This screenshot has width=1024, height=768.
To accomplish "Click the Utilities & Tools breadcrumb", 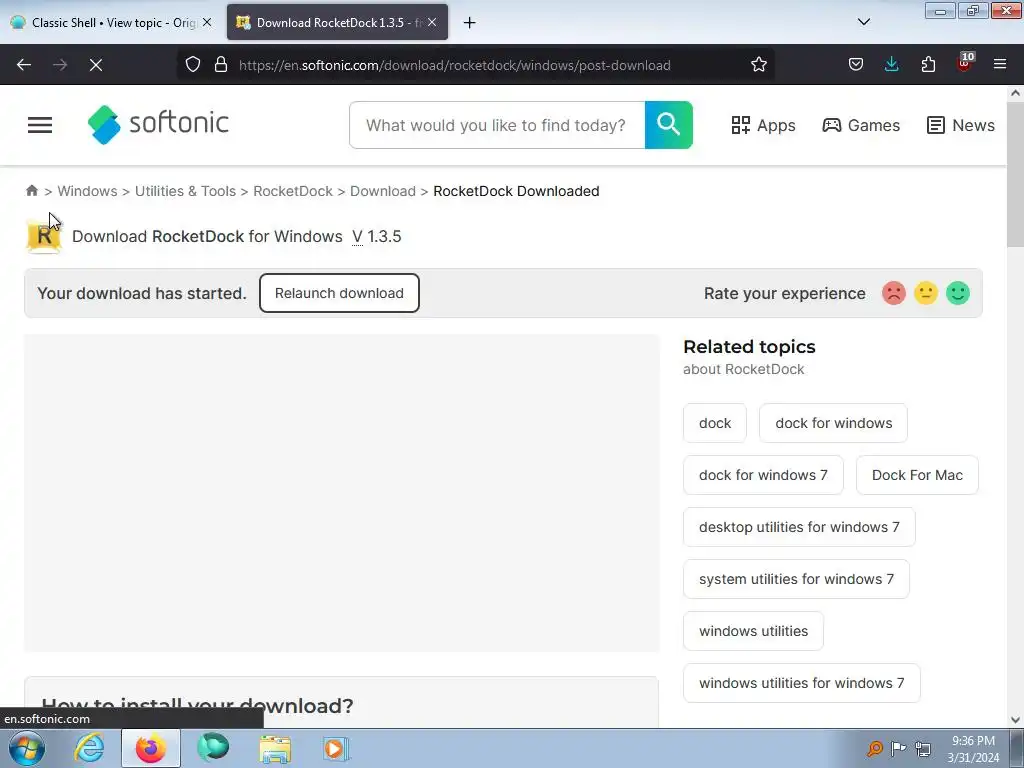I will (185, 191).
